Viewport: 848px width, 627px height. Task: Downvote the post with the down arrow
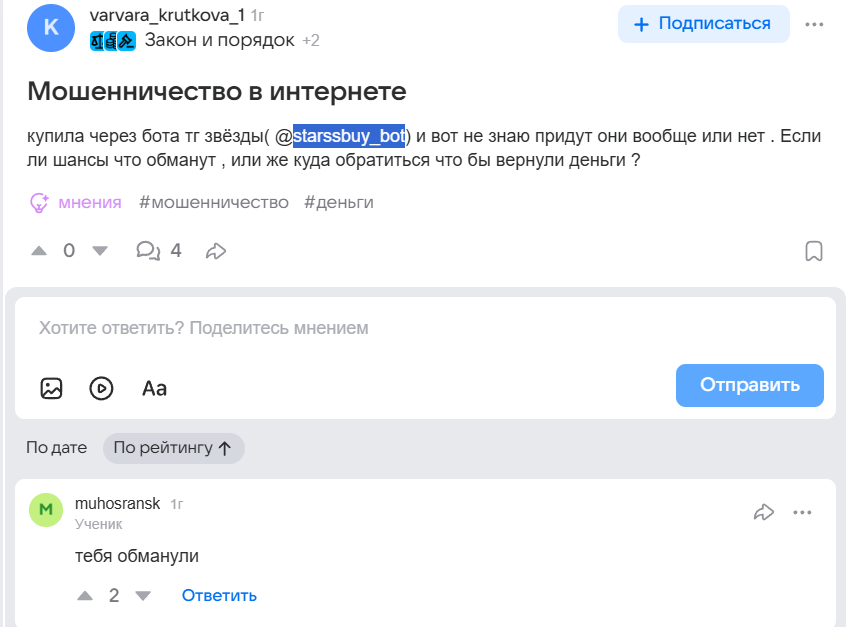coord(100,251)
